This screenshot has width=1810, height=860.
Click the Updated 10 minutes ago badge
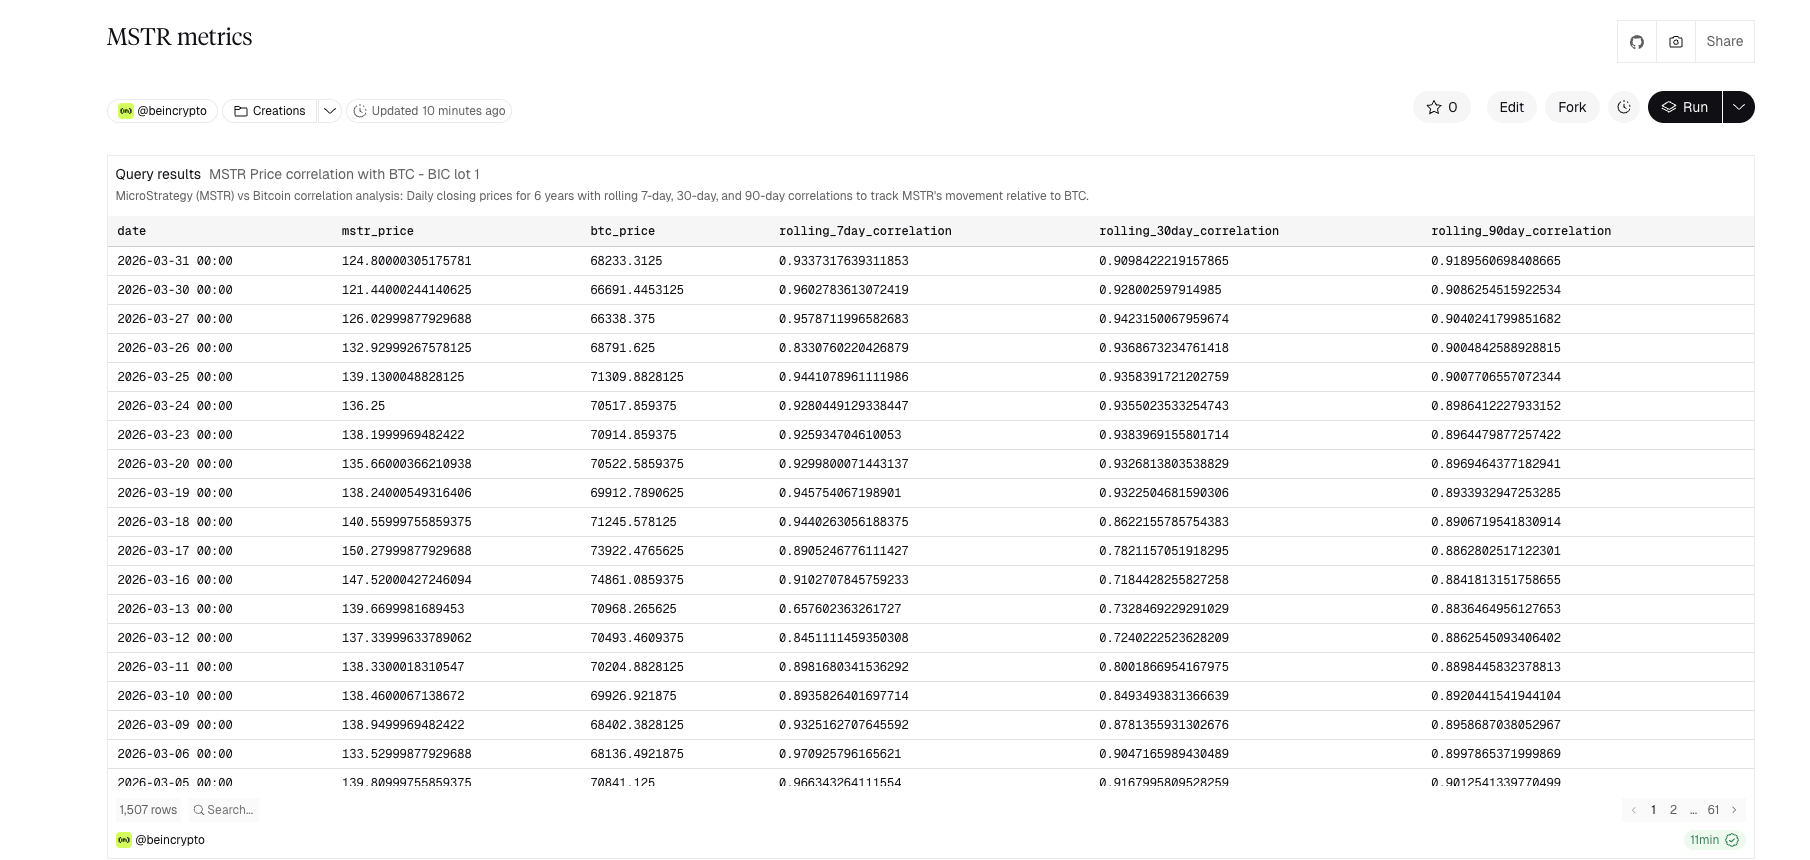[x=429, y=111]
